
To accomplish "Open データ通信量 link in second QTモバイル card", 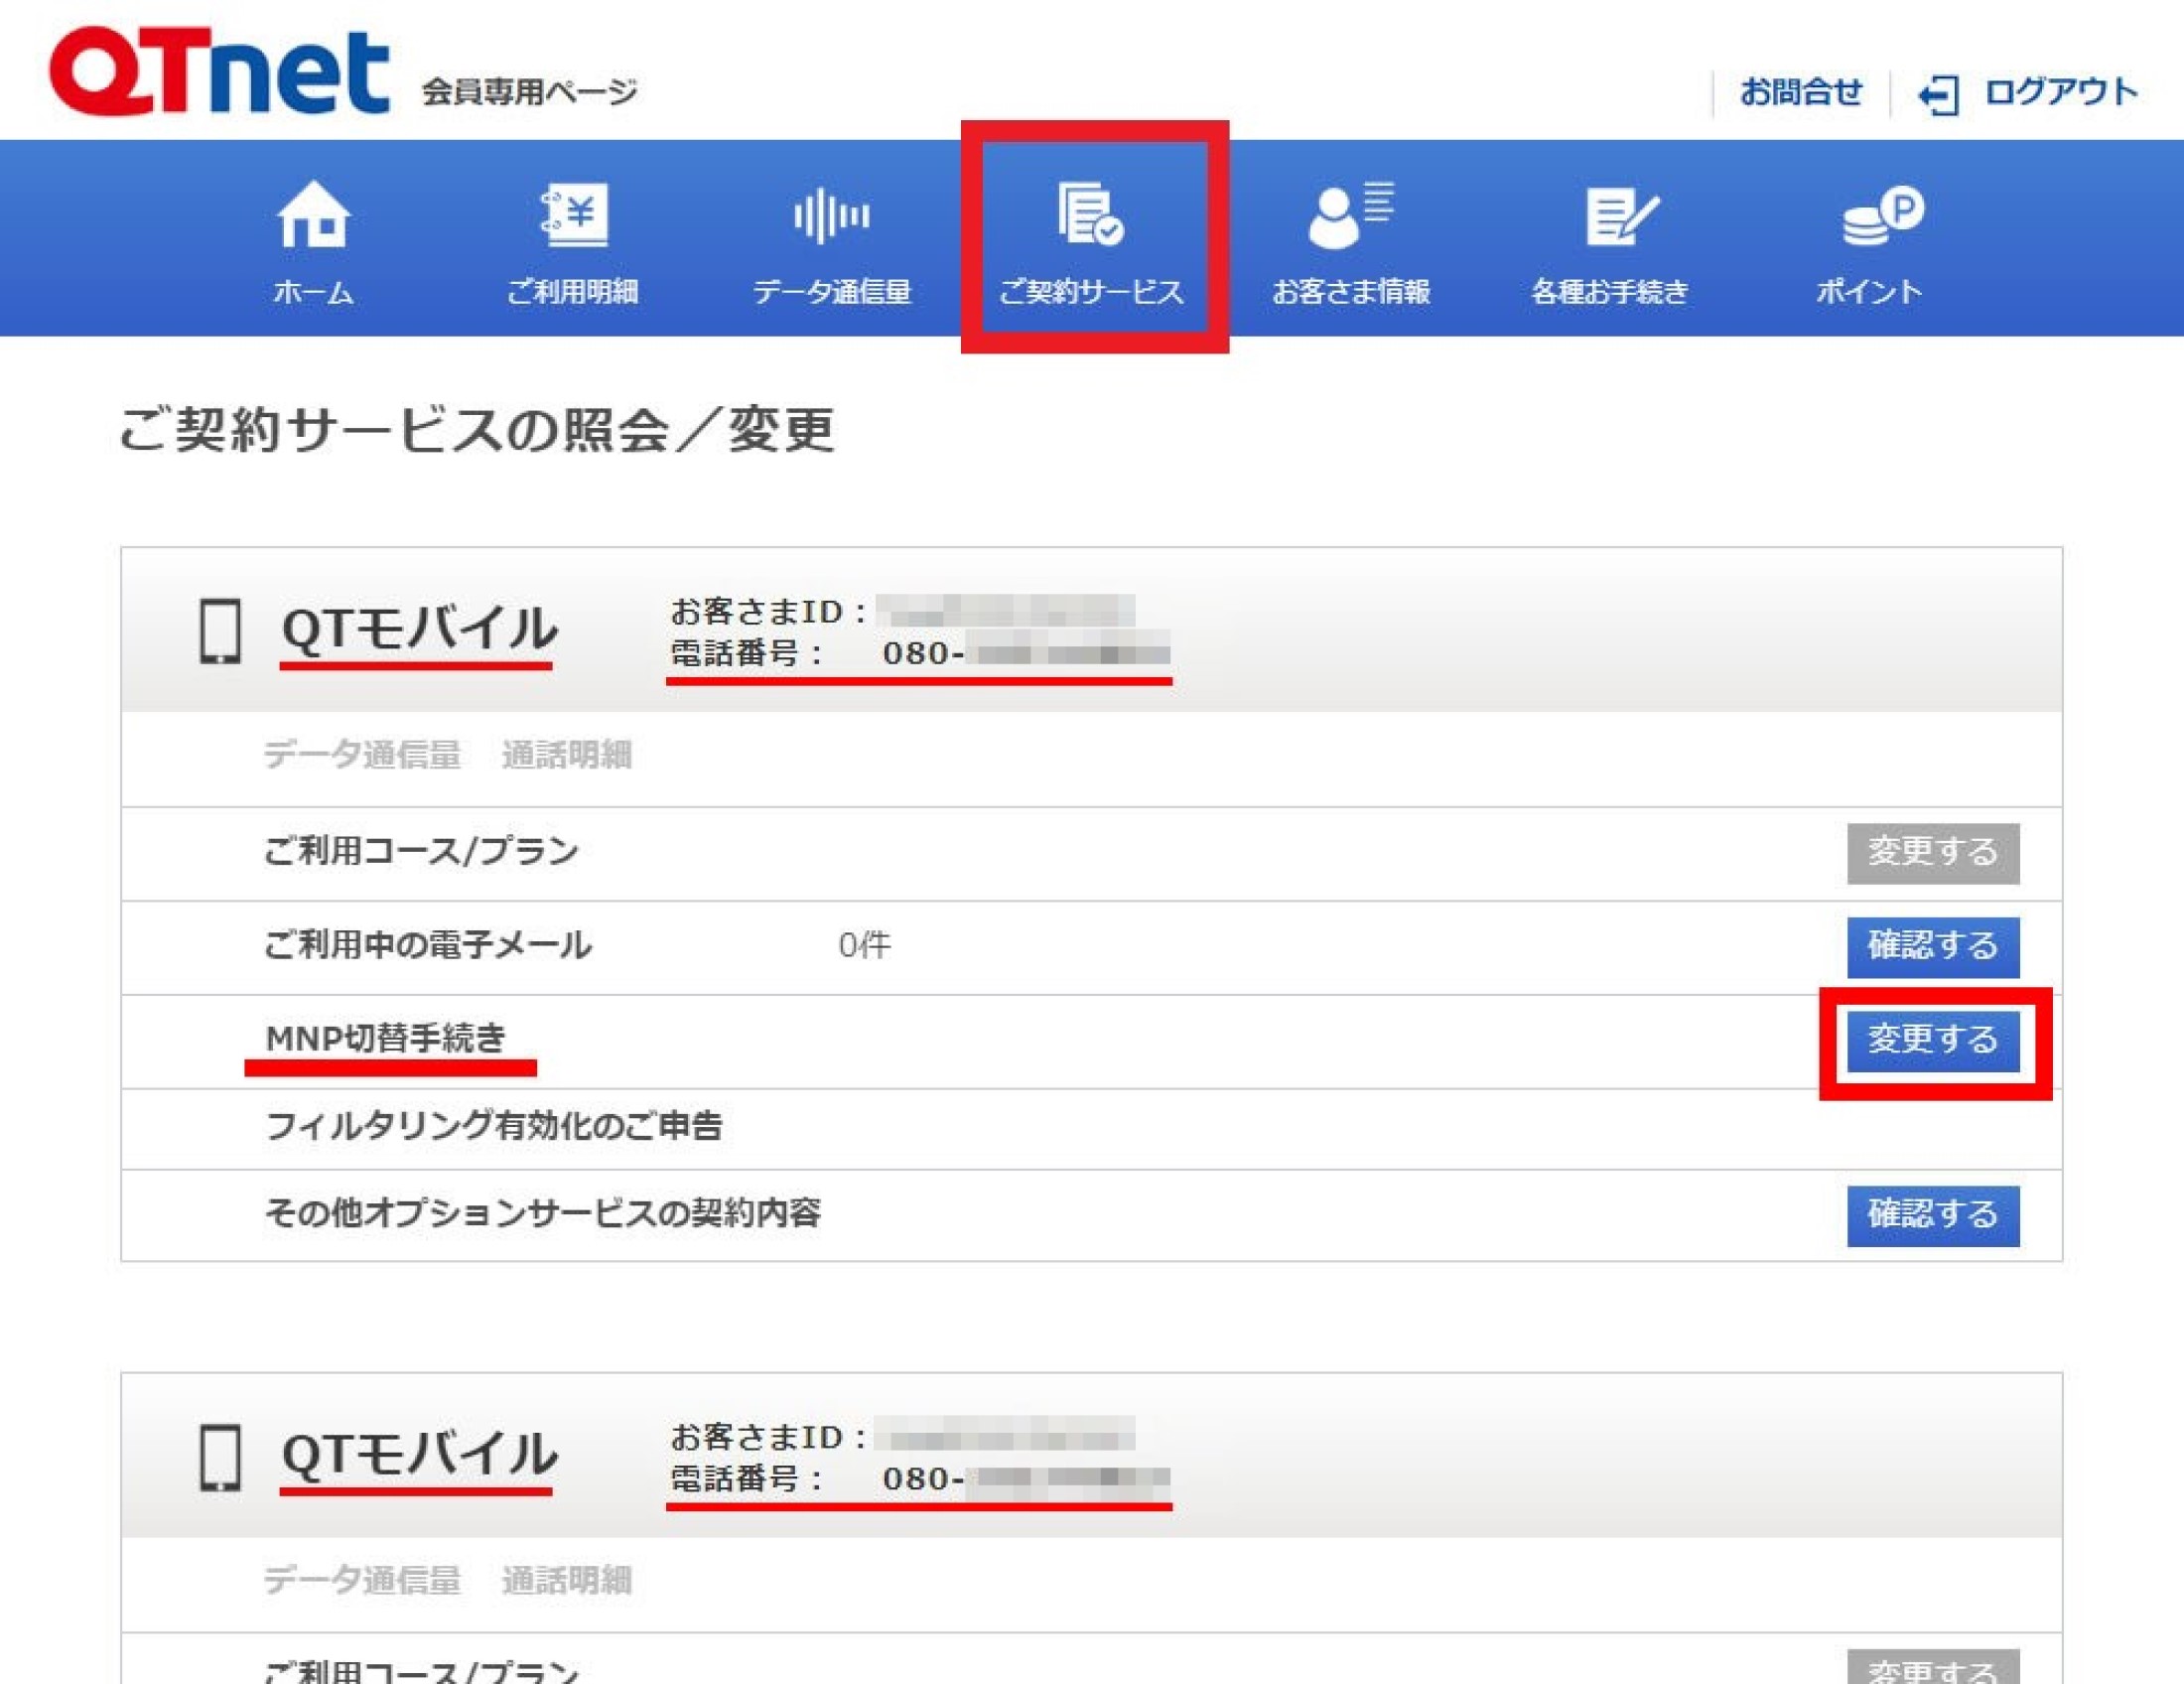I will [362, 1581].
